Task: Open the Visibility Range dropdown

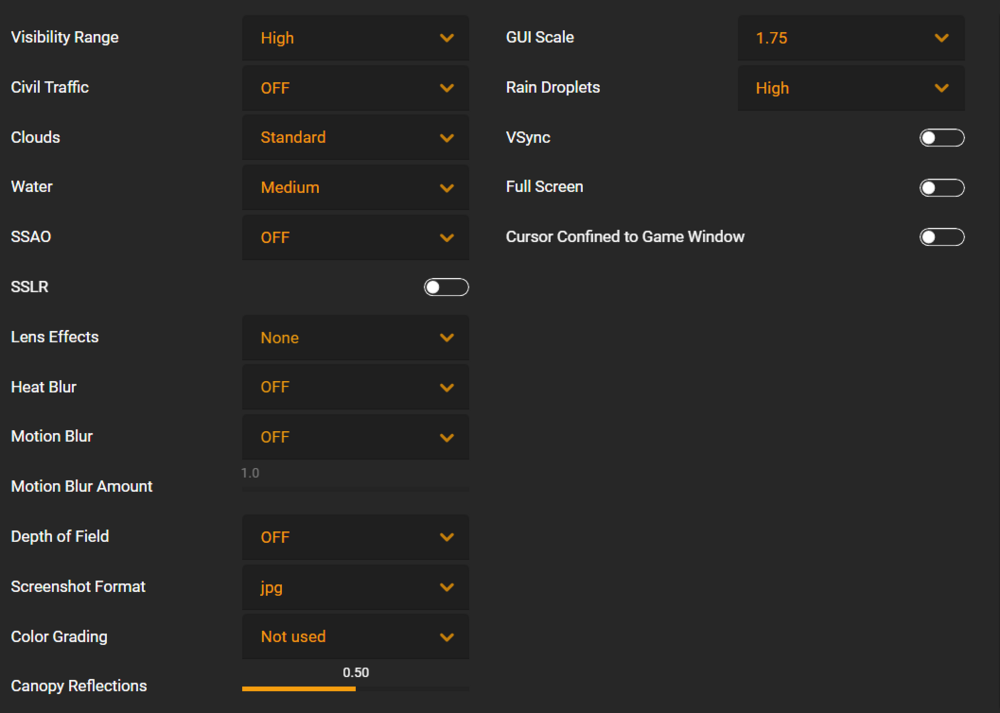Action: point(354,38)
